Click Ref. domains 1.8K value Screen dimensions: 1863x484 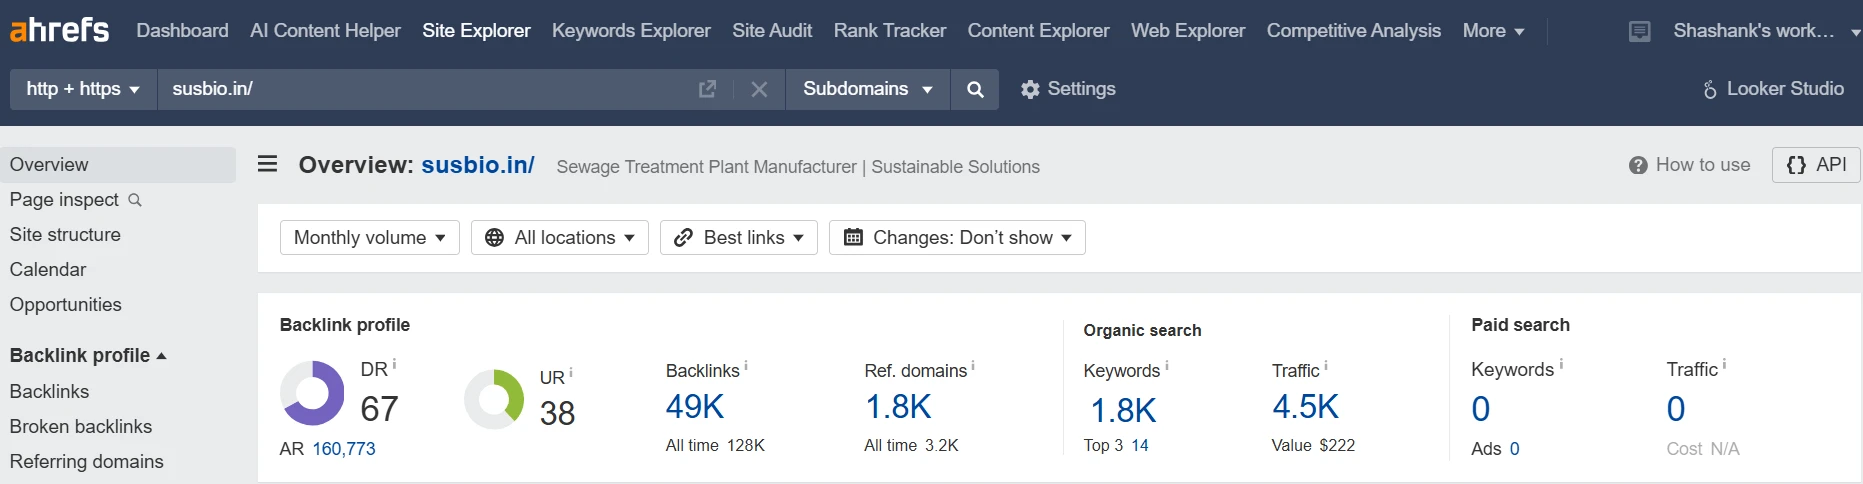point(898,407)
